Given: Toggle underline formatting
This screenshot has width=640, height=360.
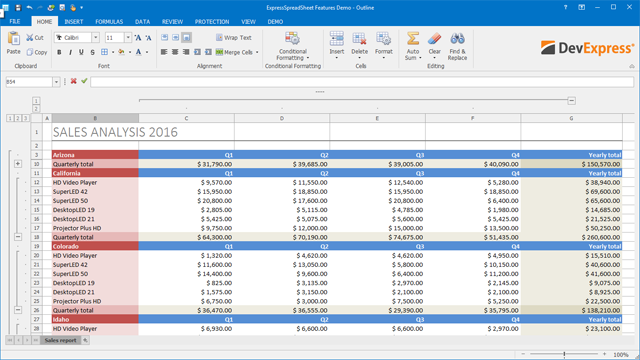Looking at the screenshot, I should click(81, 52).
